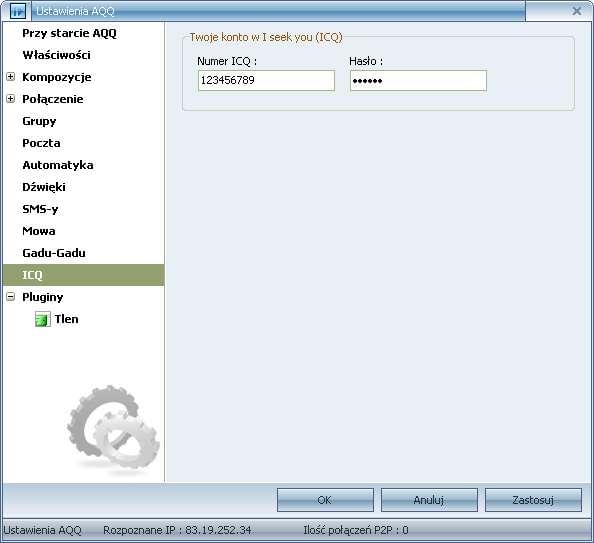
Task: Open the Przy starcie AQQ section
Action: (x=69, y=33)
